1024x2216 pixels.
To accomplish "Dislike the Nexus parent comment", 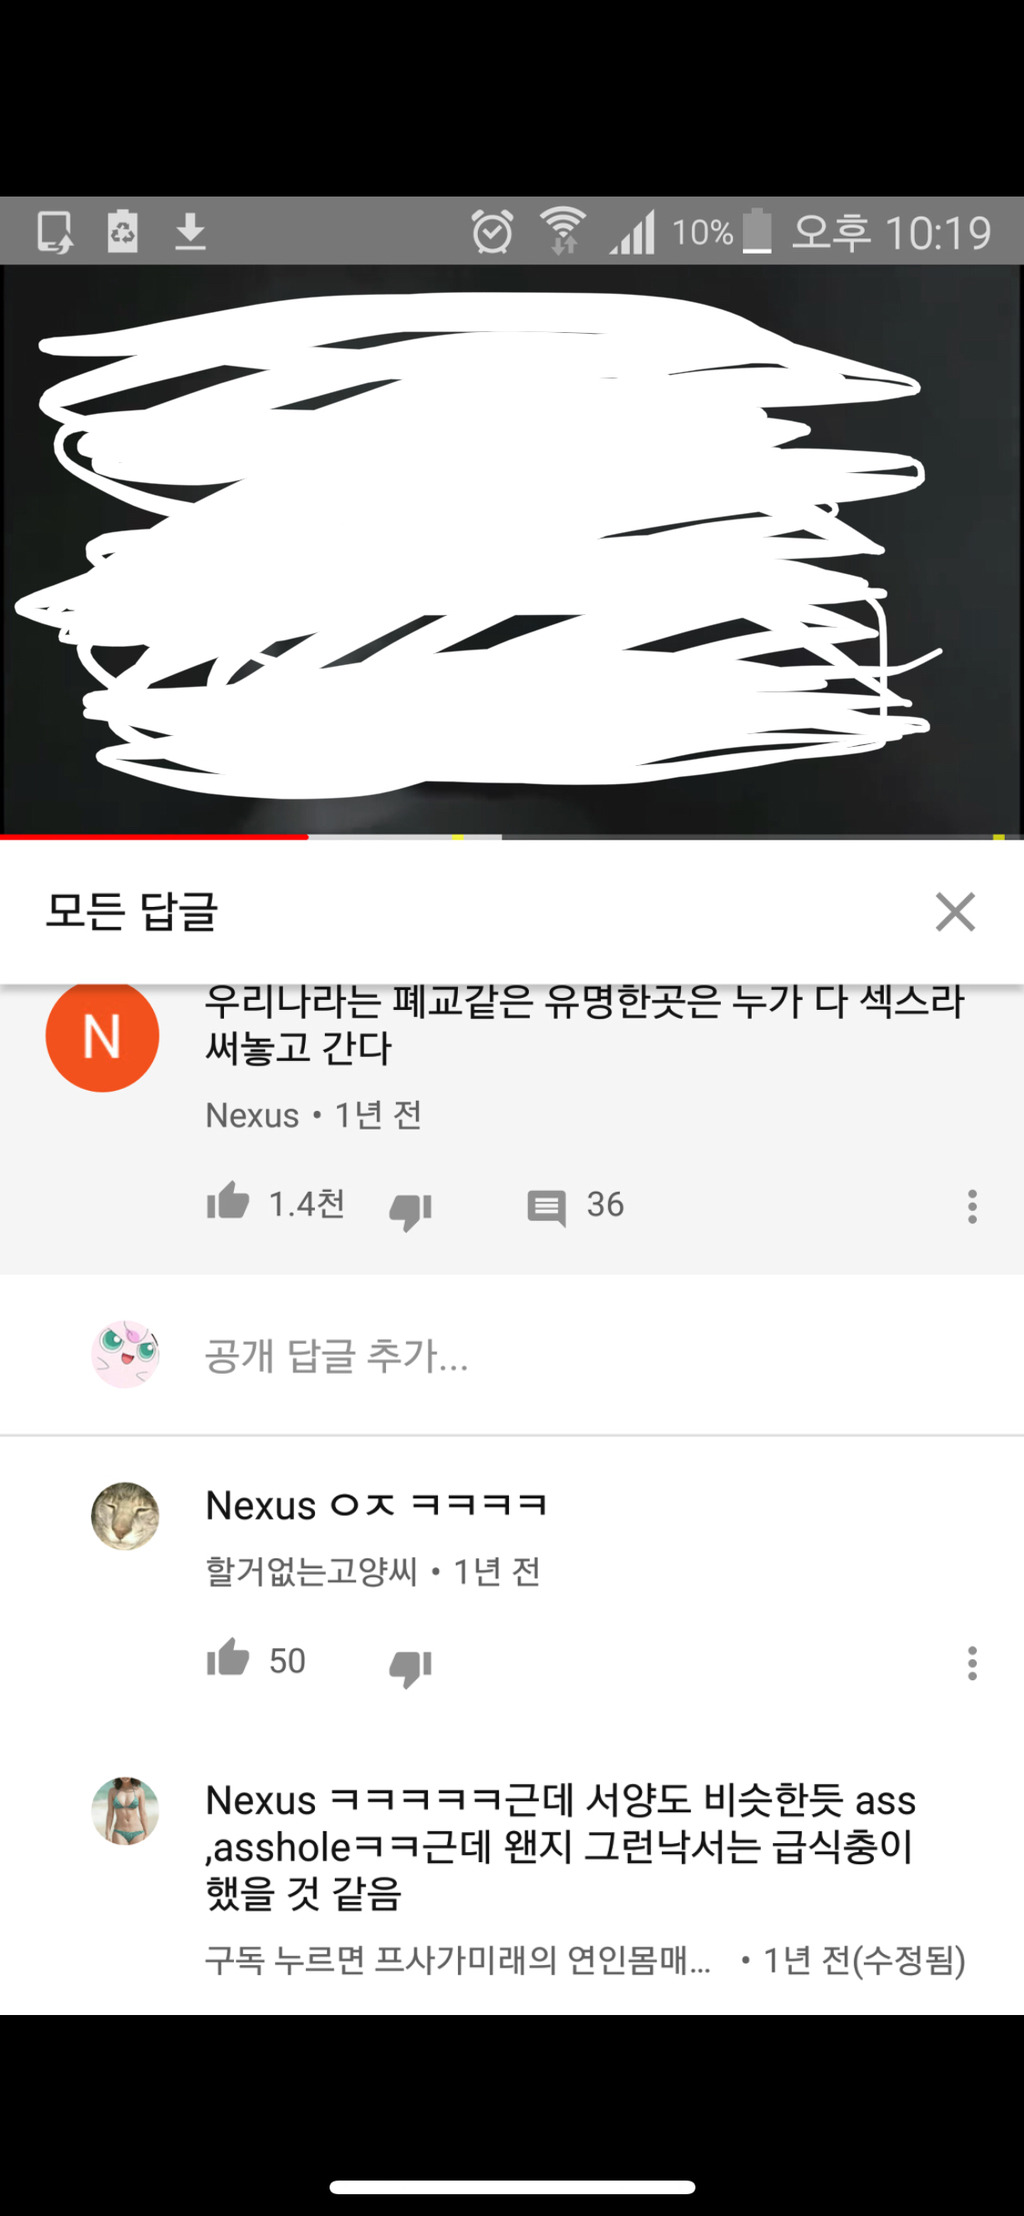I will pyautogui.click(x=410, y=1210).
